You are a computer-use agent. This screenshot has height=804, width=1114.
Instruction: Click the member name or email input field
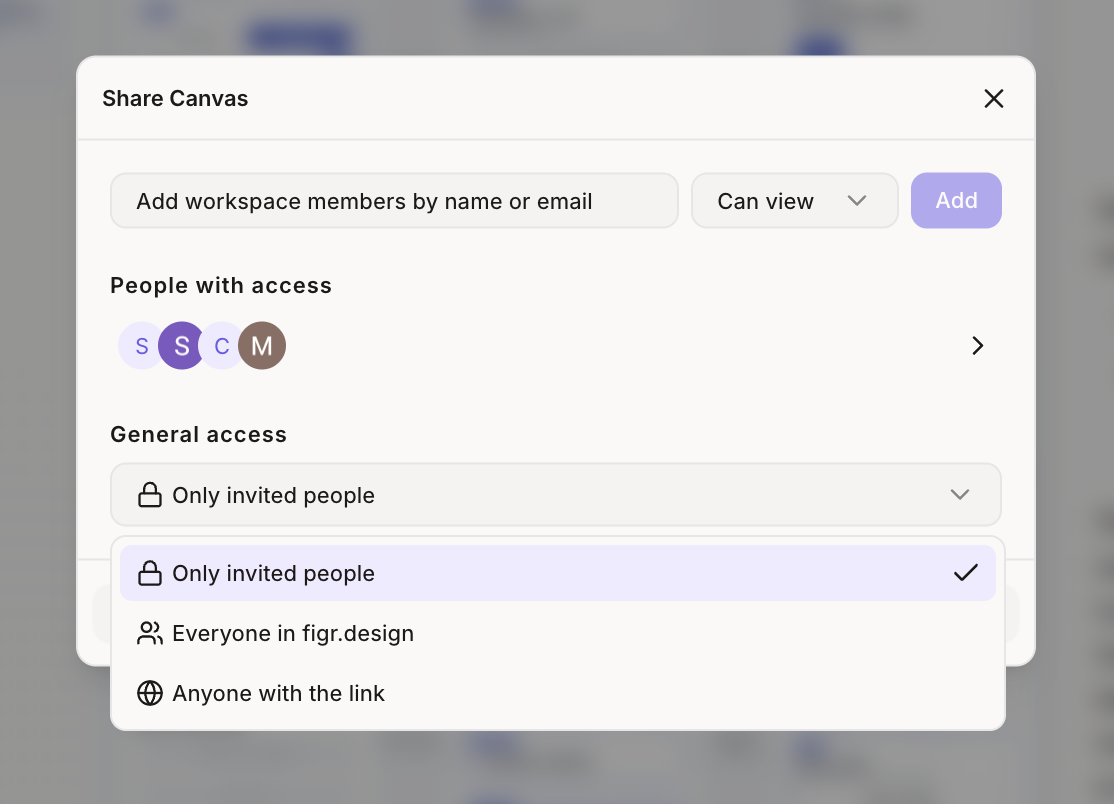pos(394,201)
